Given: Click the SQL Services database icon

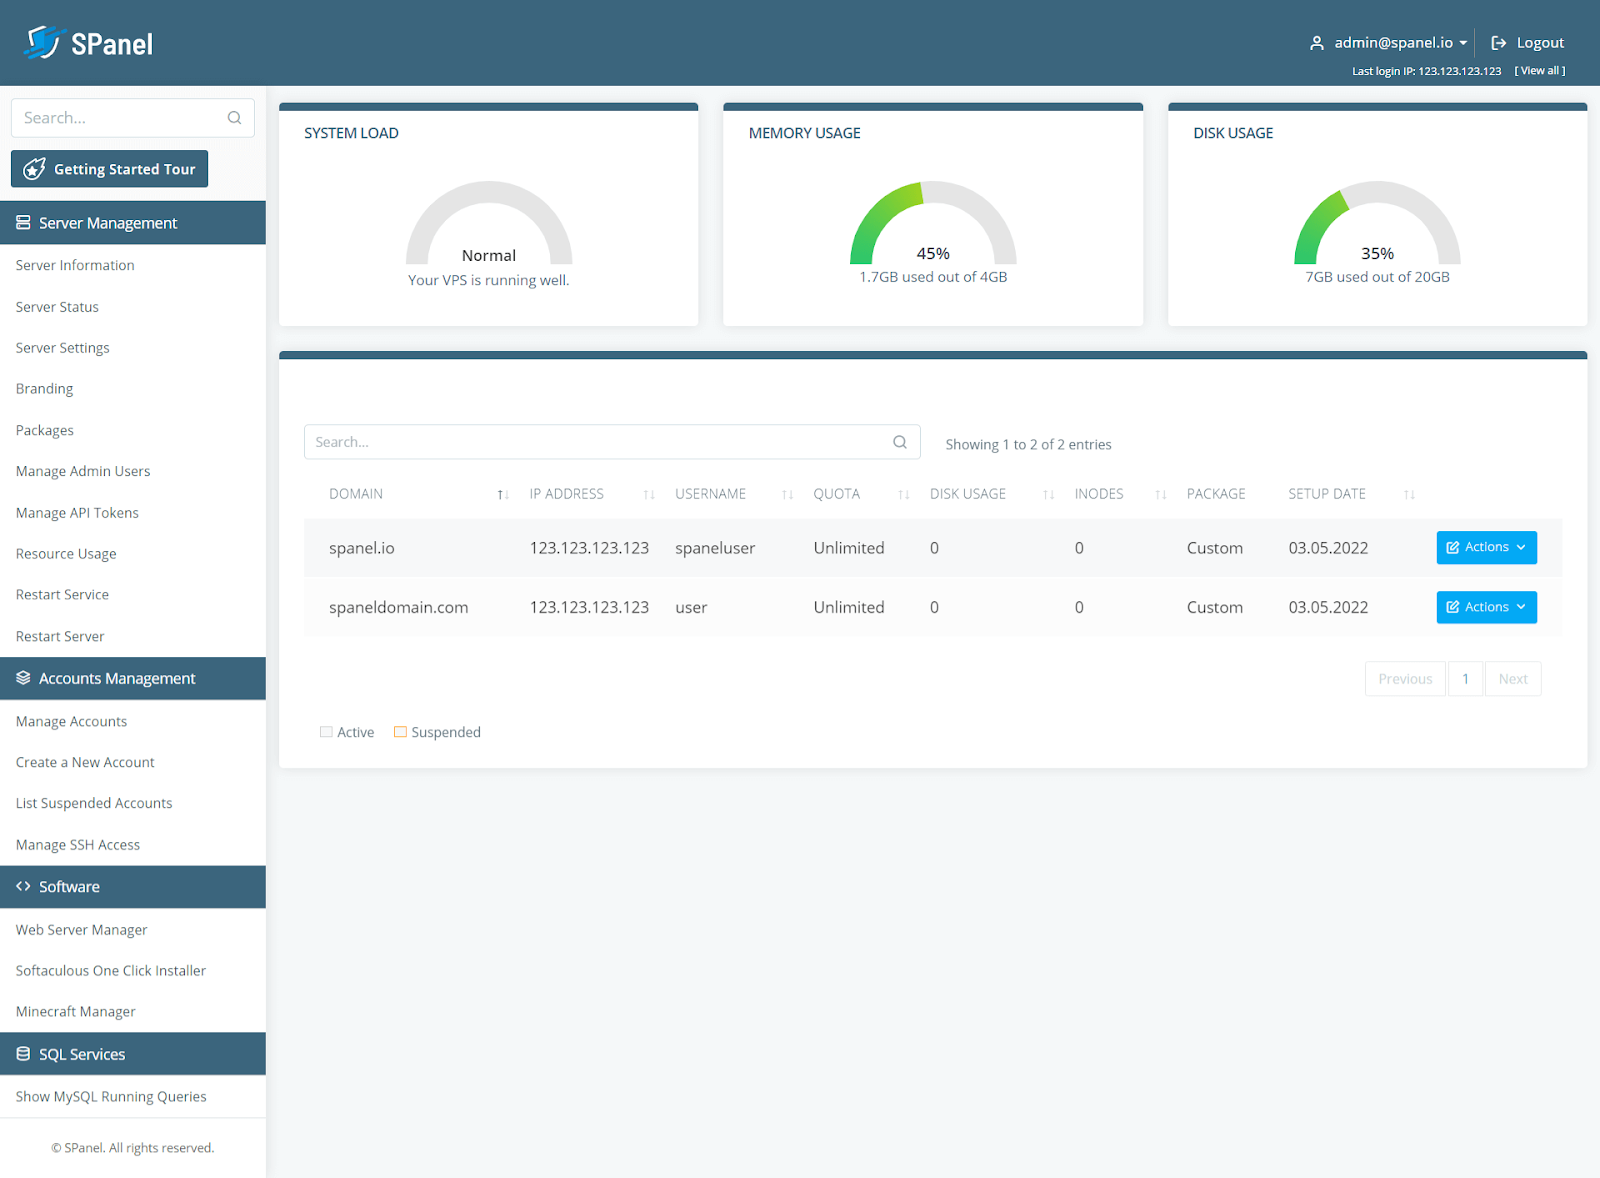Looking at the screenshot, I should point(22,1053).
